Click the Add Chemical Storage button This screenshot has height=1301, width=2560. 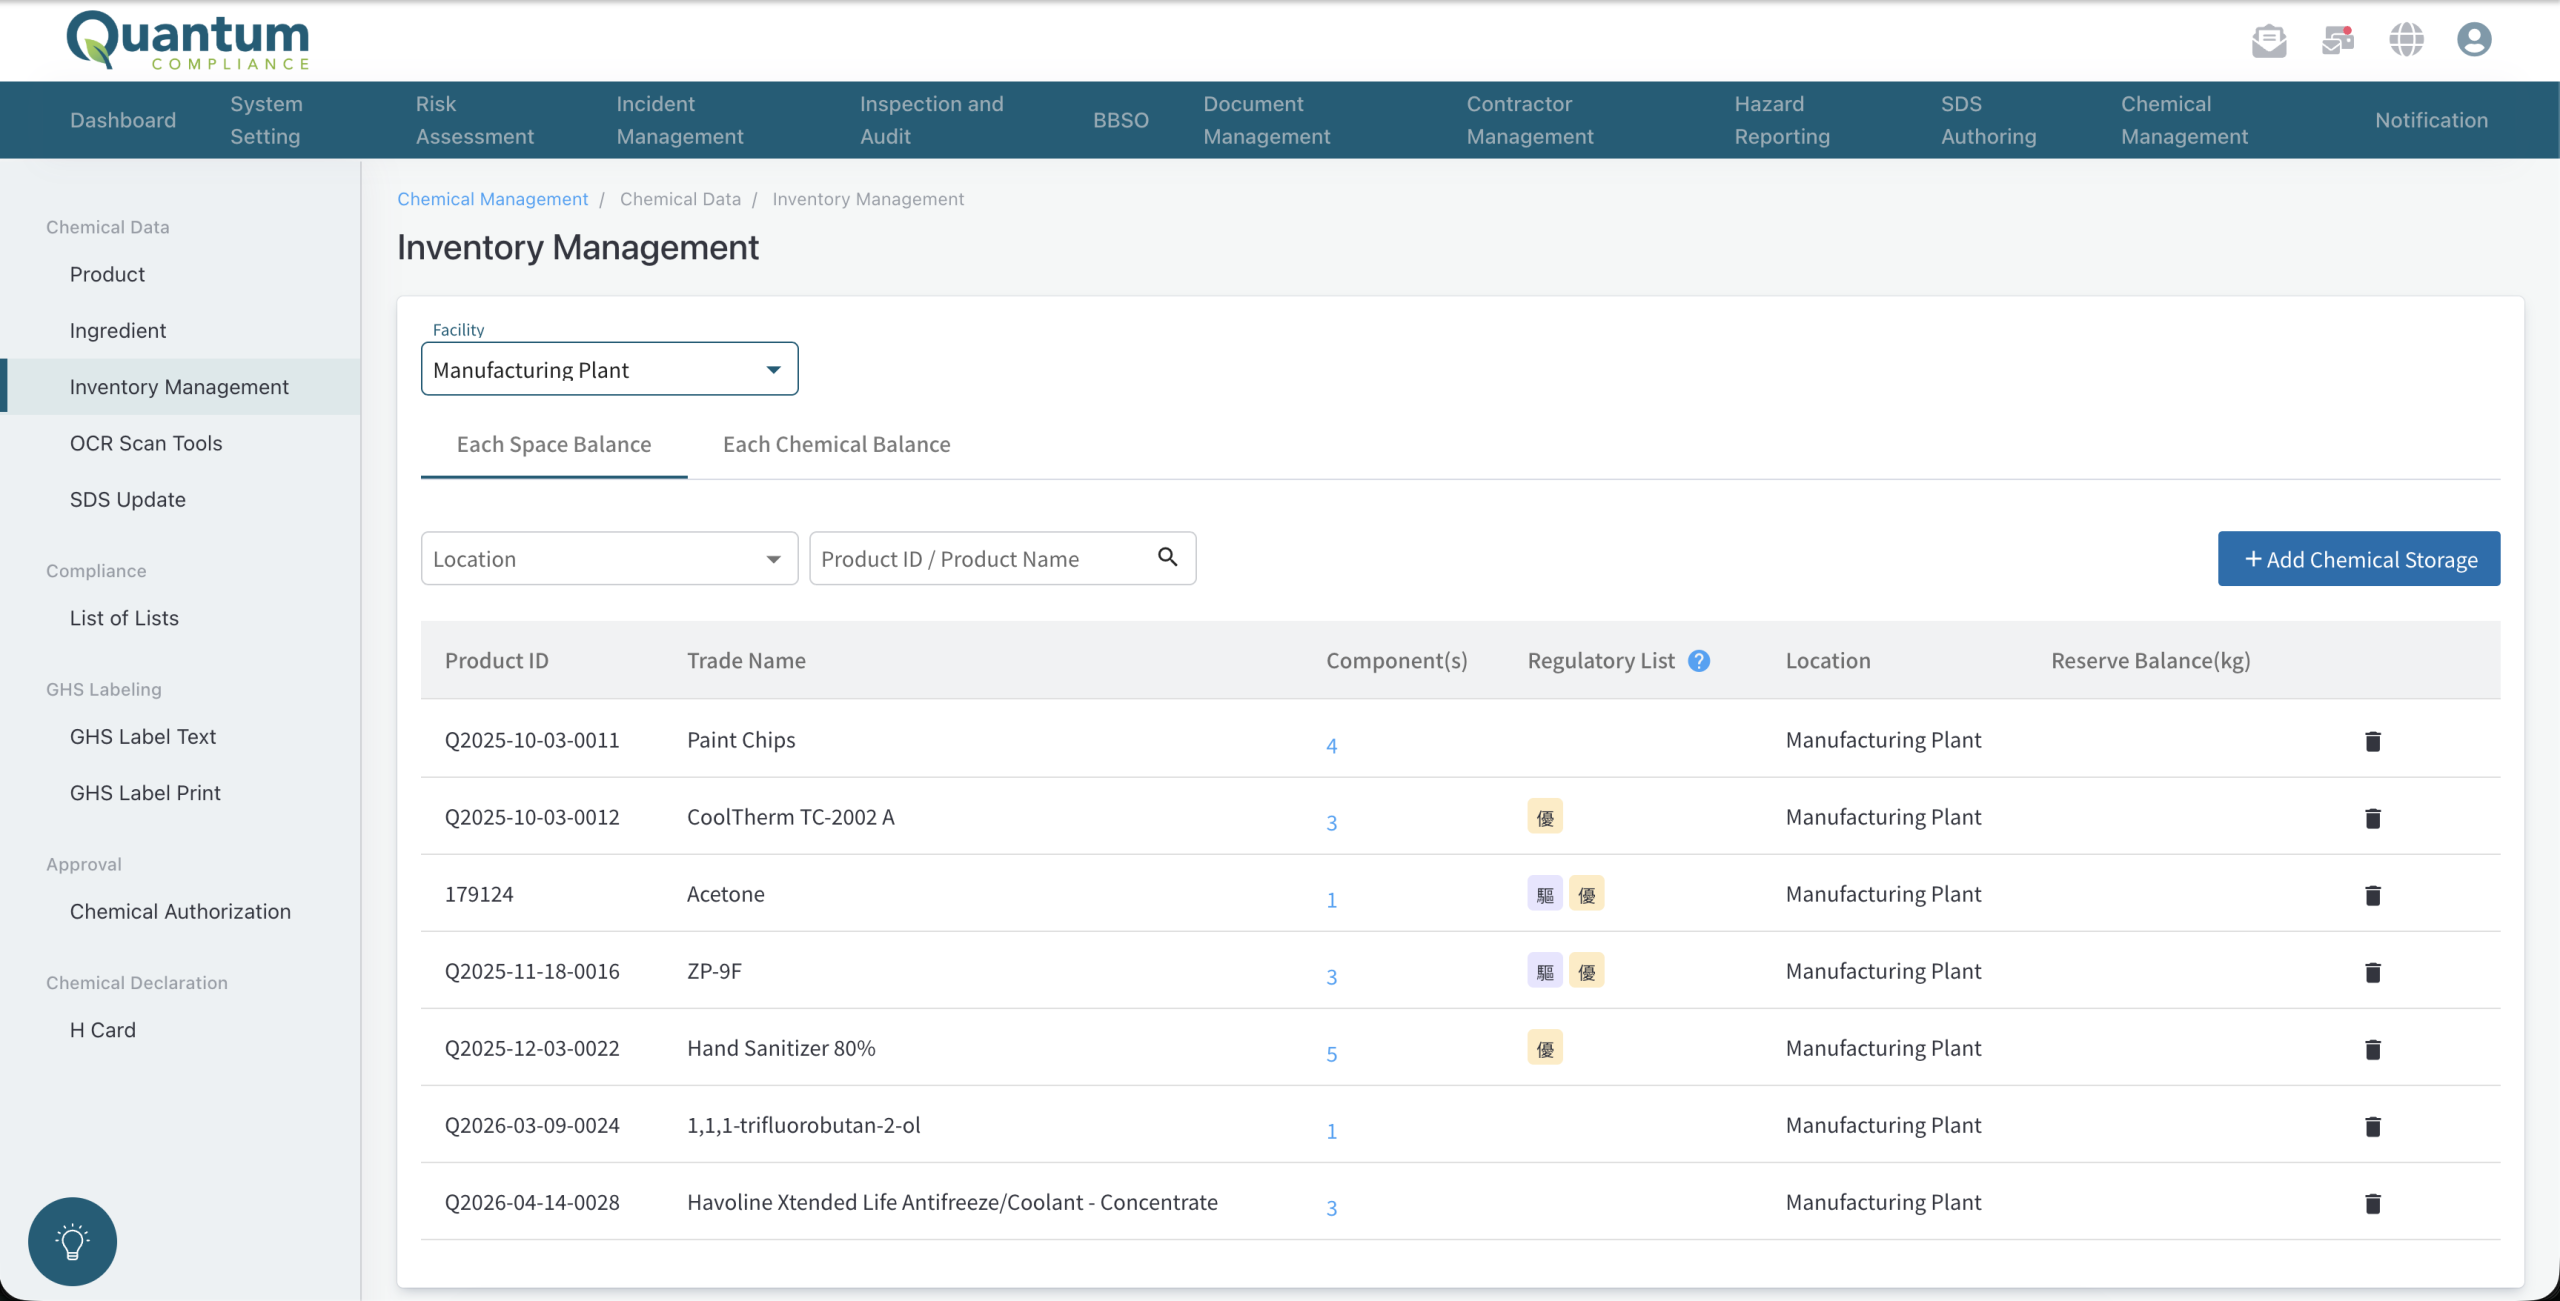coord(2359,559)
